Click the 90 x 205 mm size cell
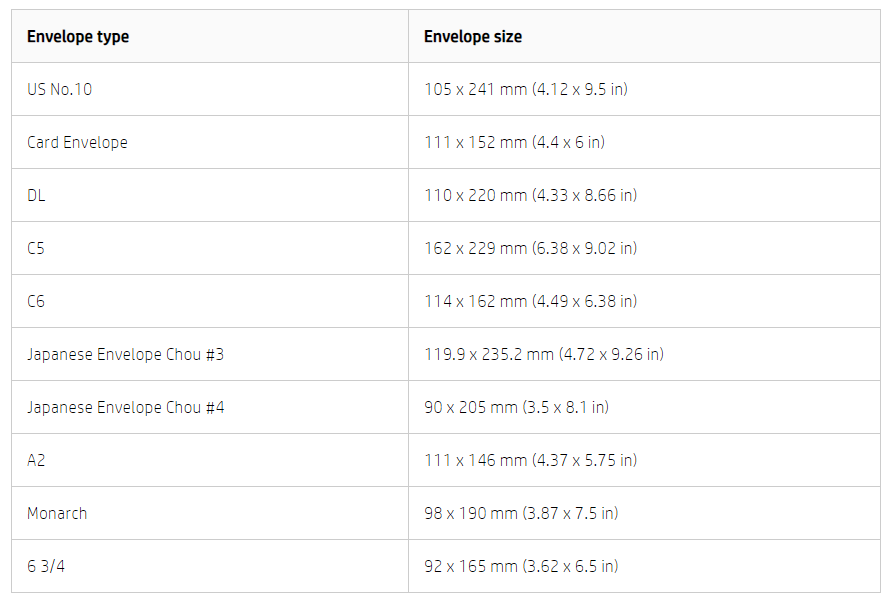 [x=516, y=407]
